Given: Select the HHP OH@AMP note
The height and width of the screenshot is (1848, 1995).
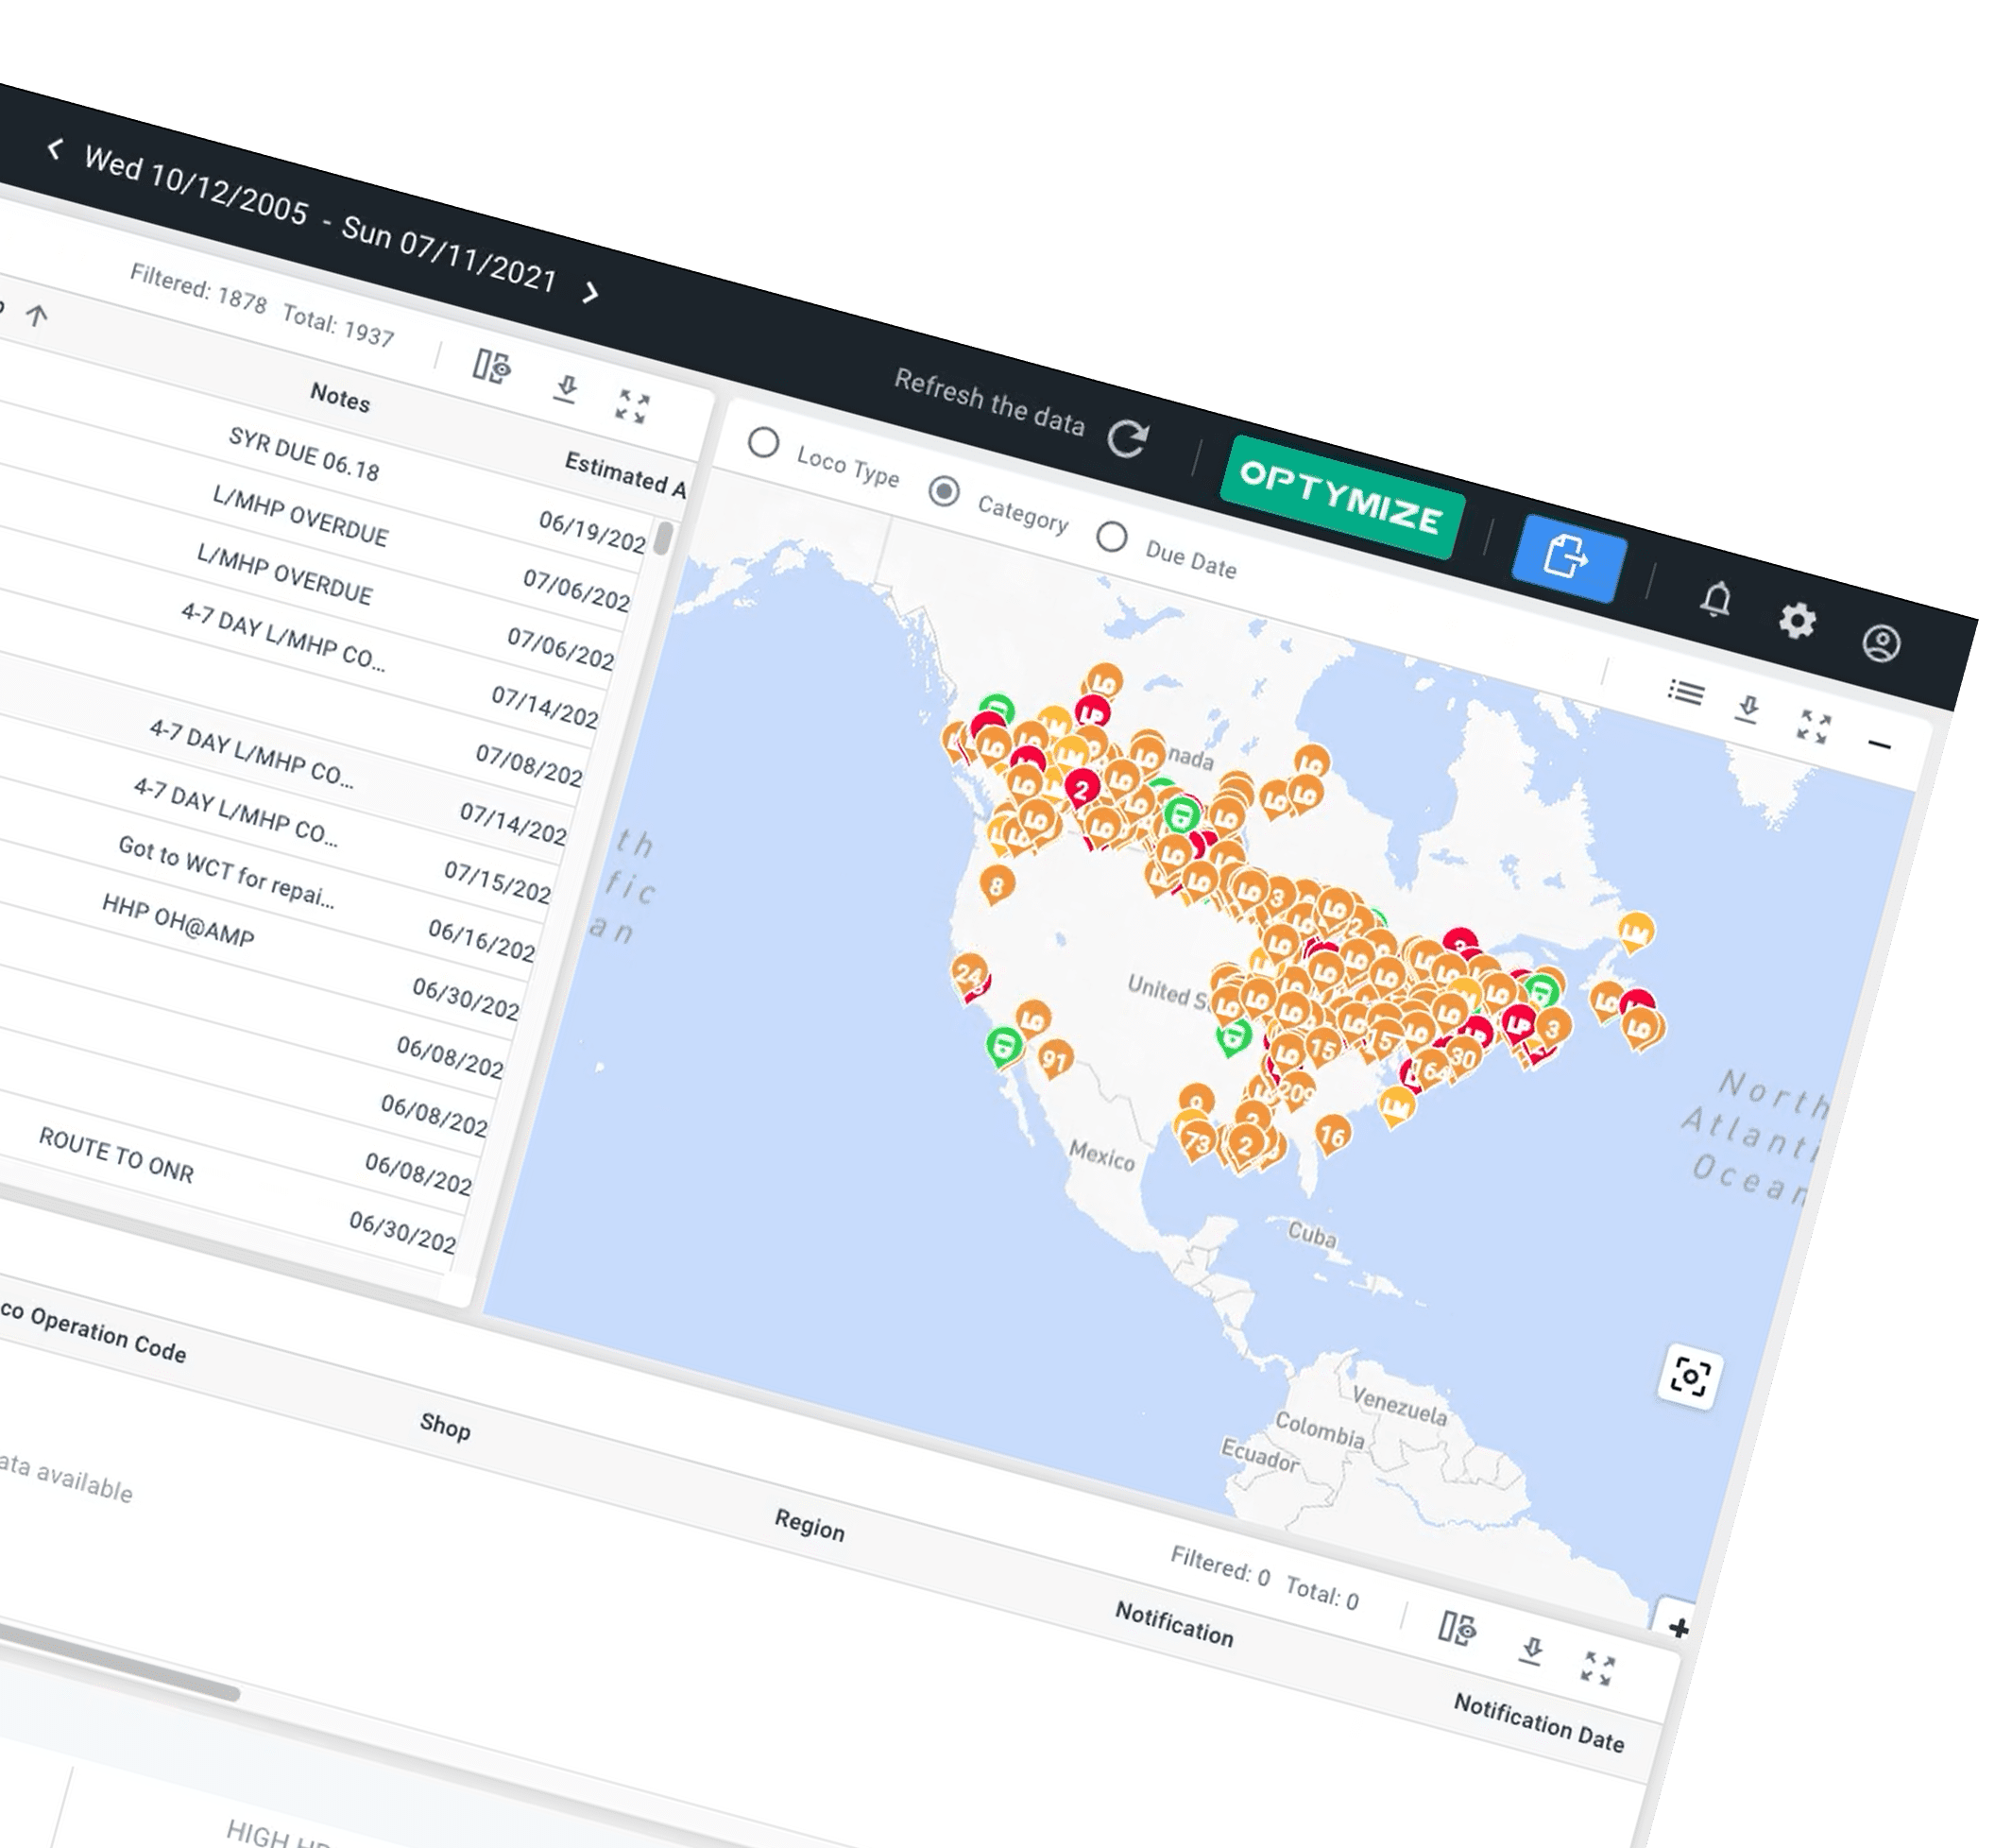Looking at the screenshot, I should 178,920.
